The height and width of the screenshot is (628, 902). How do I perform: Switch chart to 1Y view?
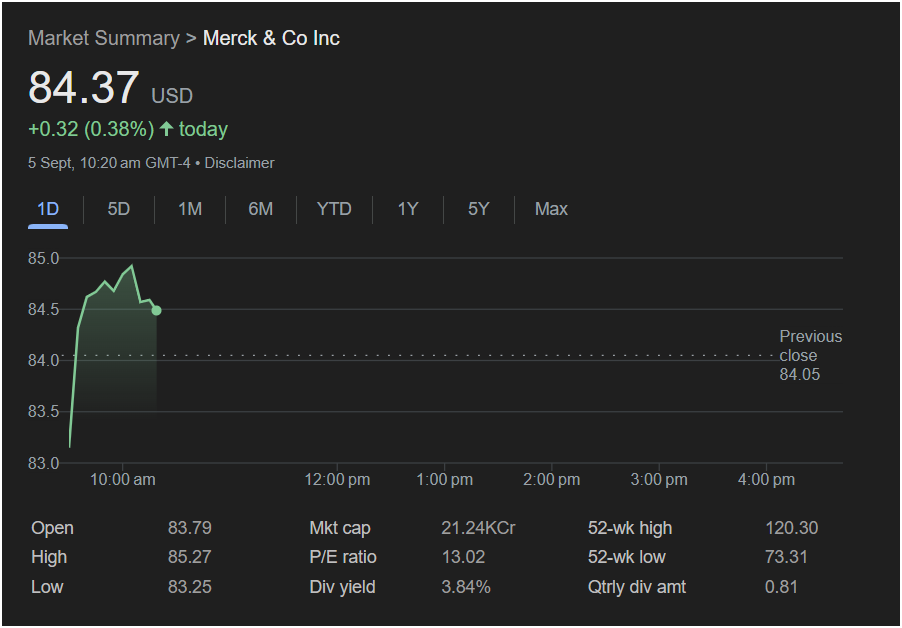408,209
